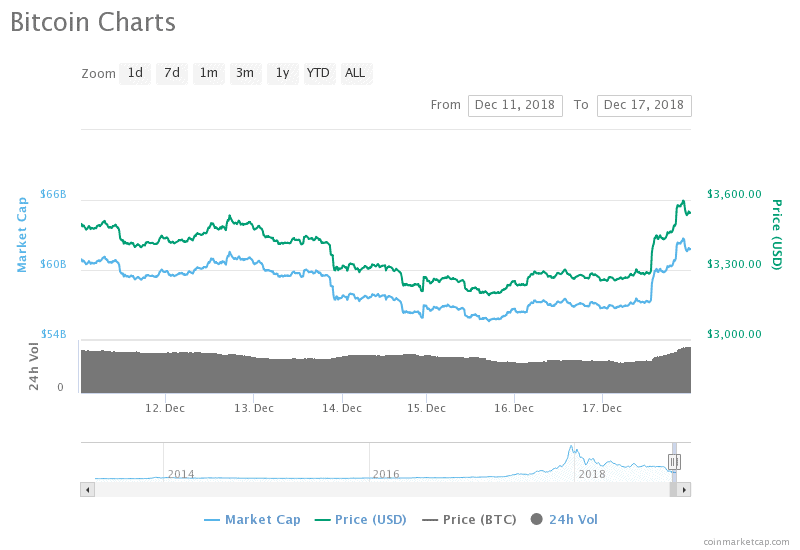Toggle Market Cap series in legend
The height and width of the screenshot is (550, 800).
pos(253,520)
